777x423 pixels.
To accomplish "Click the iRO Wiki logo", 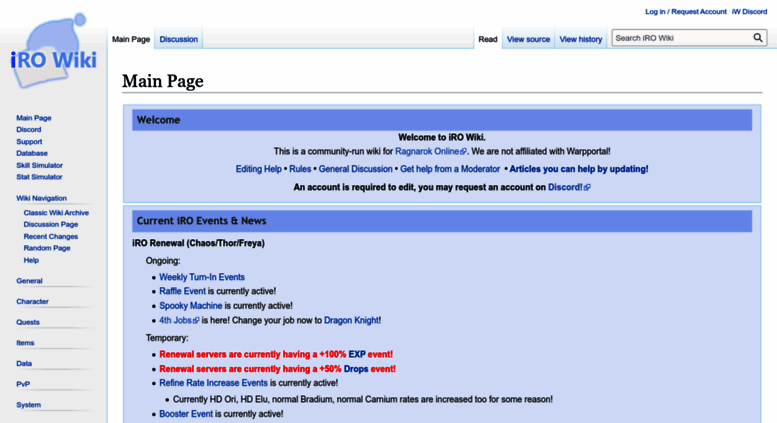I will click(x=54, y=52).
